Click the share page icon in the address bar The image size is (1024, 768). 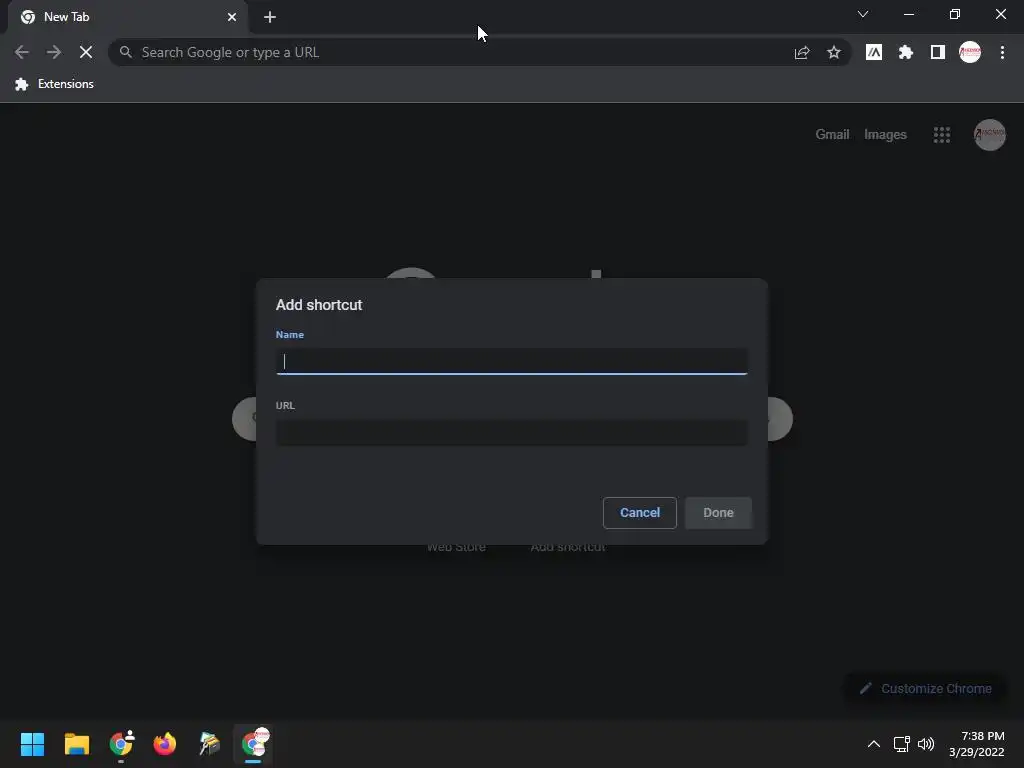tap(802, 52)
